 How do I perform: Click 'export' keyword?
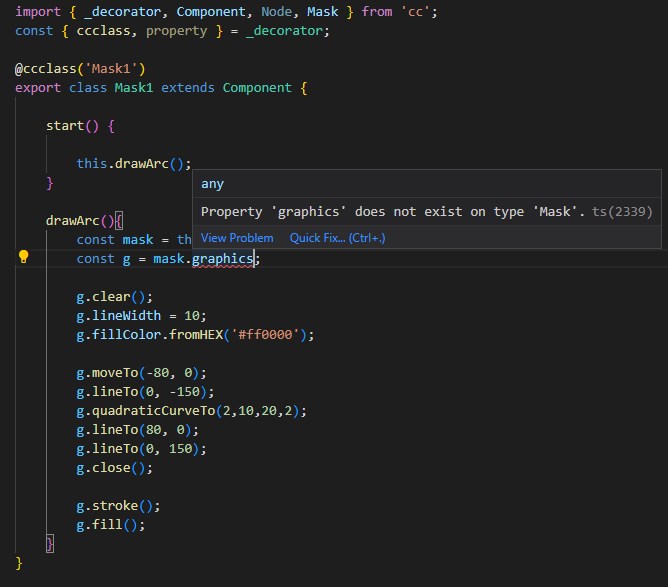[38, 88]
